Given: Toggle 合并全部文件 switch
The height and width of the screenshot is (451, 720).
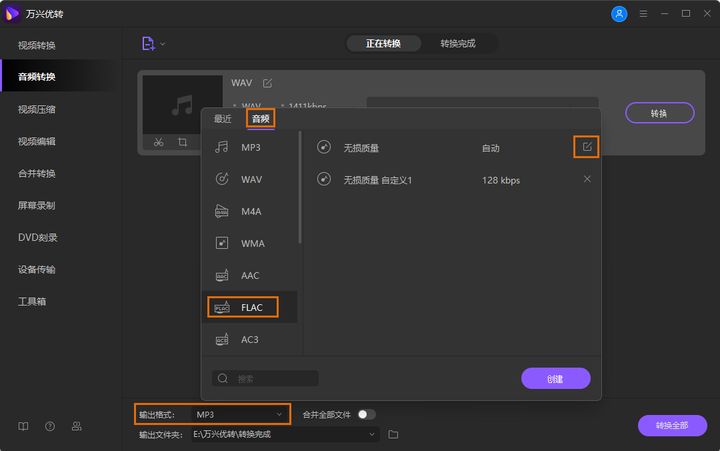Looking at the screenshot, I should 366,415.
